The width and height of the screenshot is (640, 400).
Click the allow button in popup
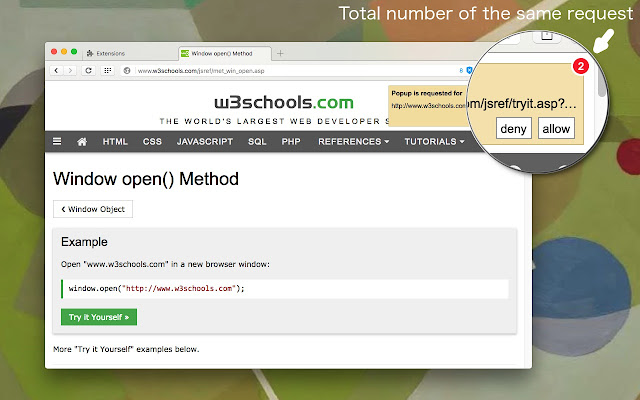(556, 129)
